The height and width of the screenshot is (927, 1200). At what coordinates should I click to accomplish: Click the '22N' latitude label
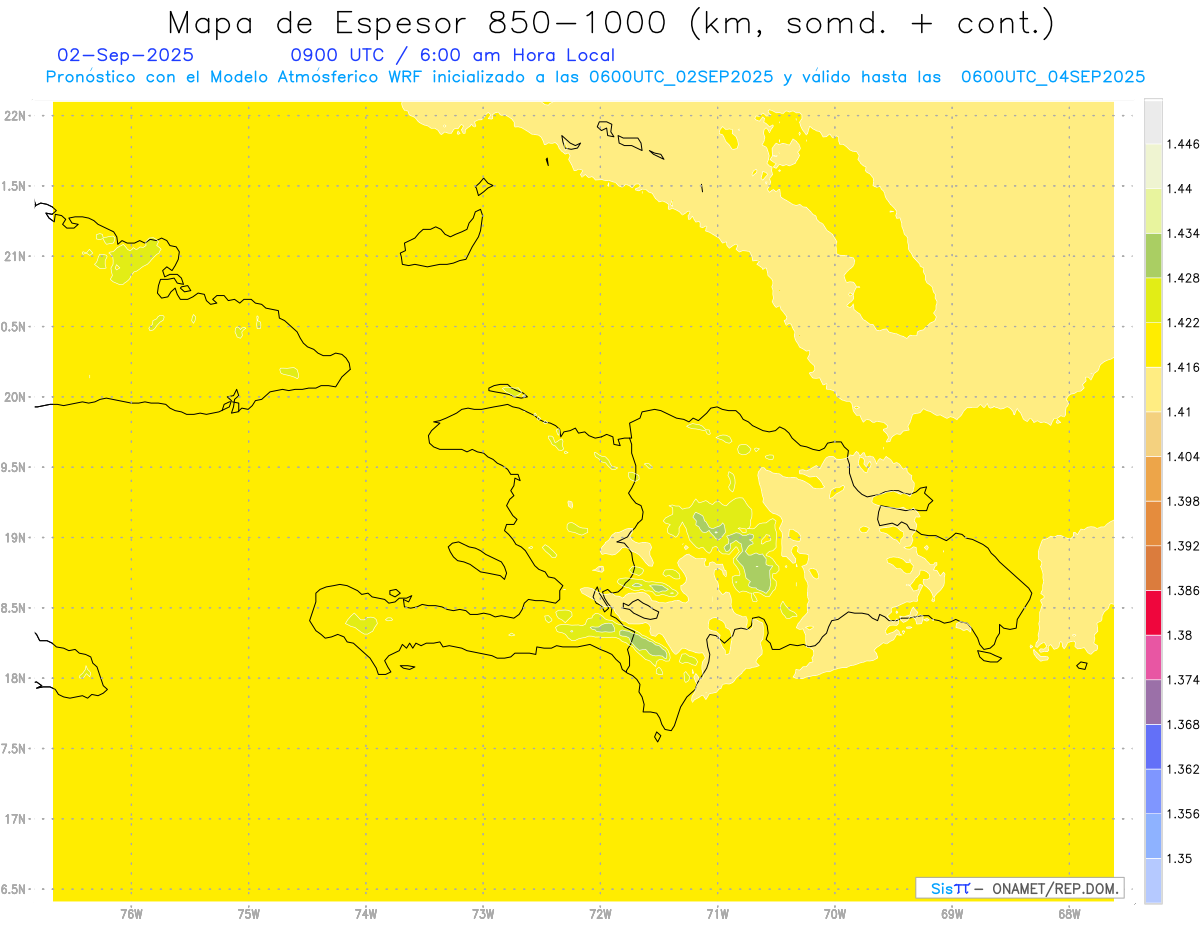click(x=17, y=116)
